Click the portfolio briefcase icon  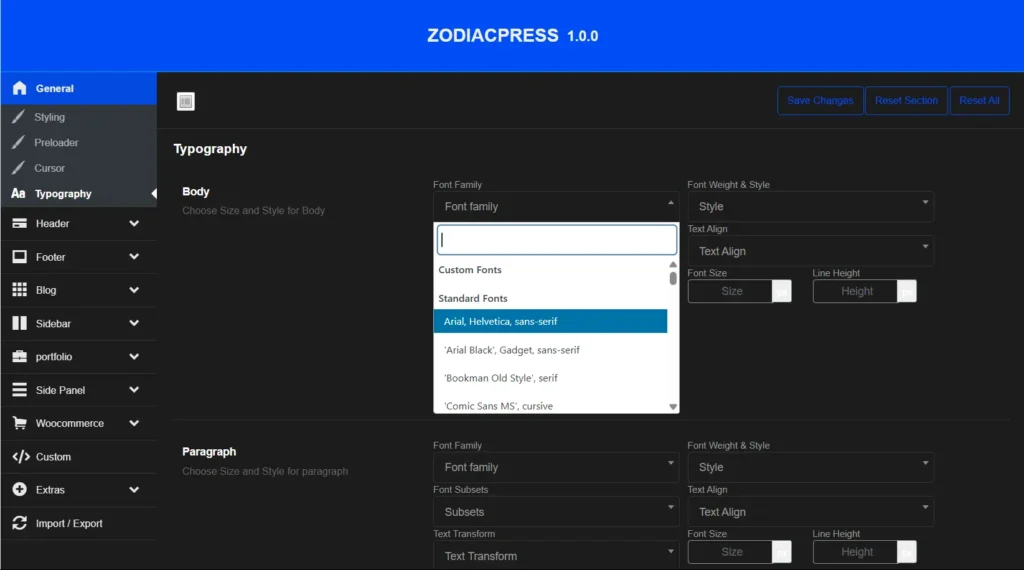coord(19,357)
